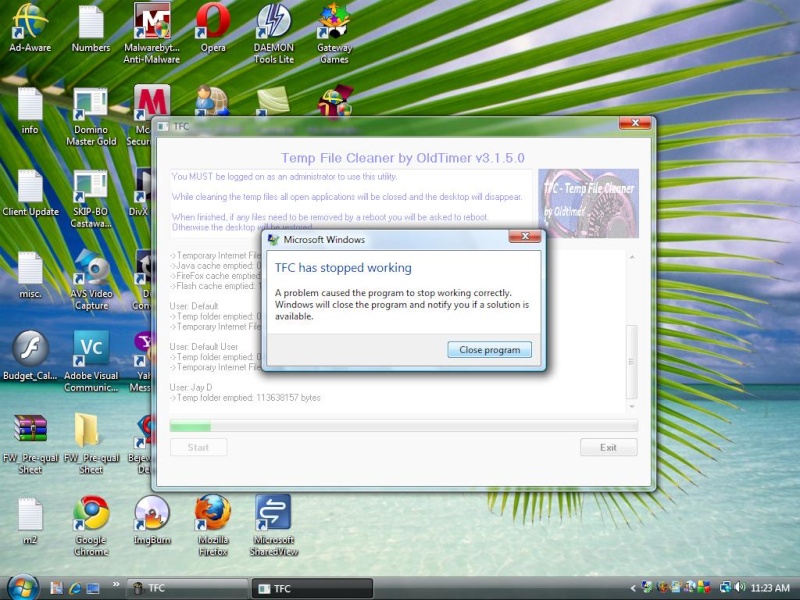The width and height of the screenshot is (800, 600).
Task: Click the greyed-out Start button in TFC
Action: (198, 447)
